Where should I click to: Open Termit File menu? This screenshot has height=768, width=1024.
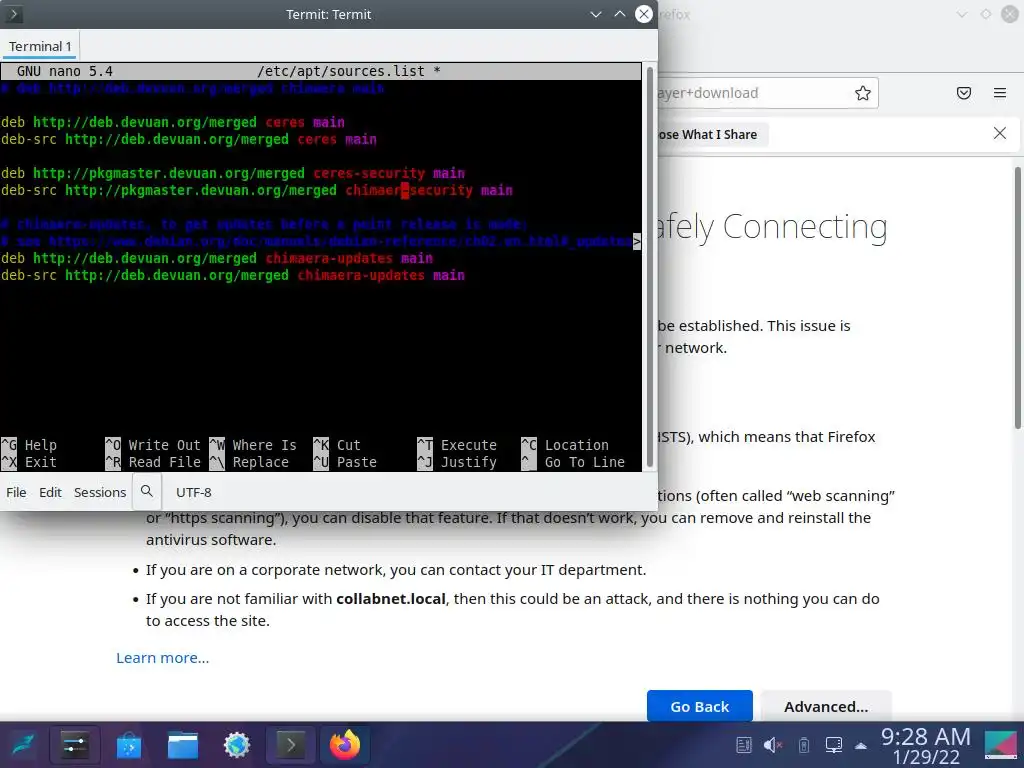click(16, 492)
